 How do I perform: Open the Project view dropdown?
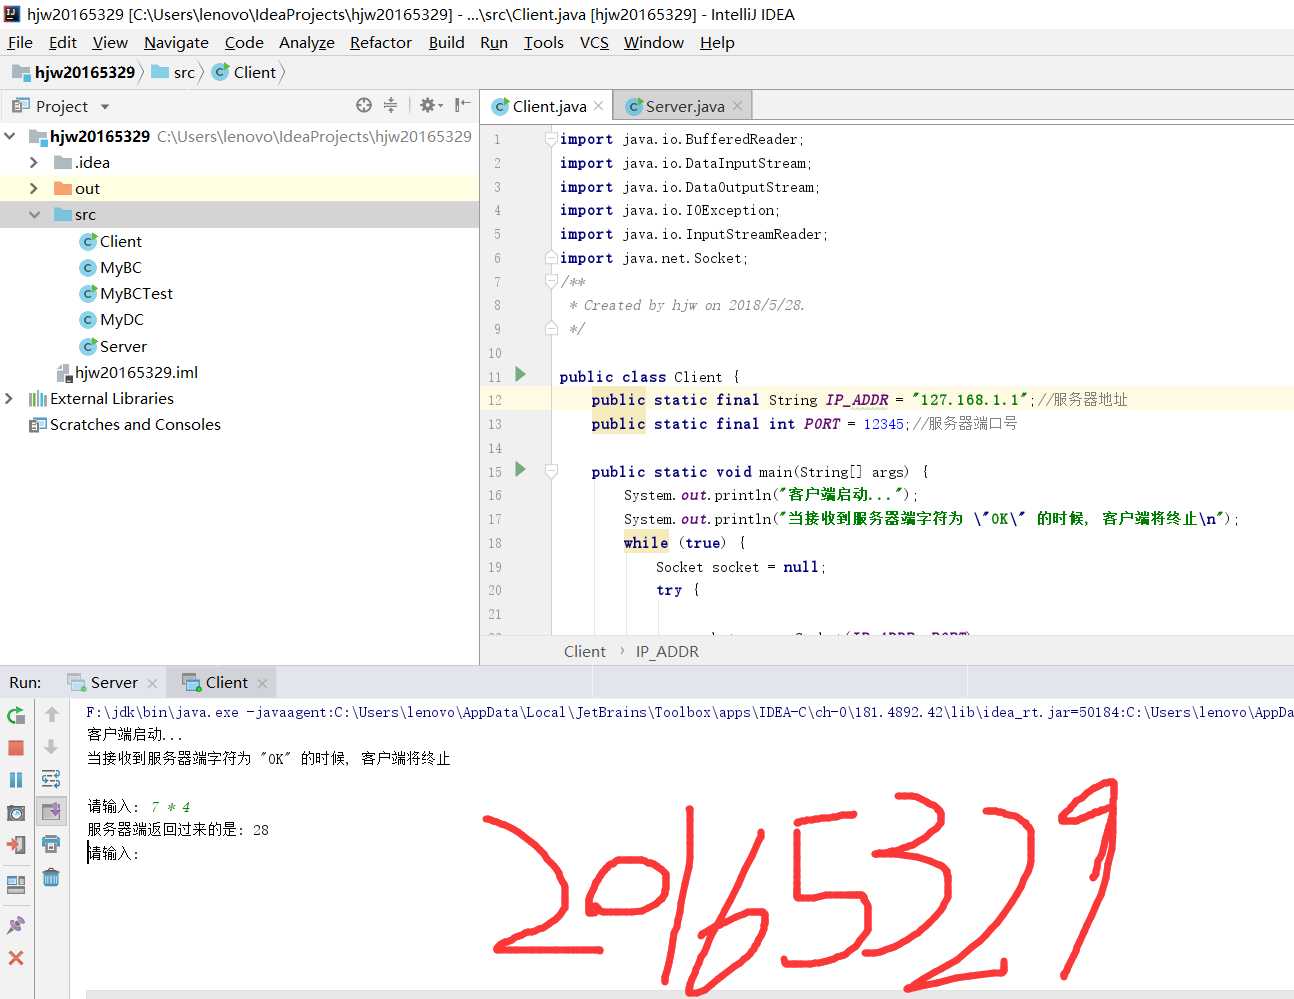tap(105, 107)
